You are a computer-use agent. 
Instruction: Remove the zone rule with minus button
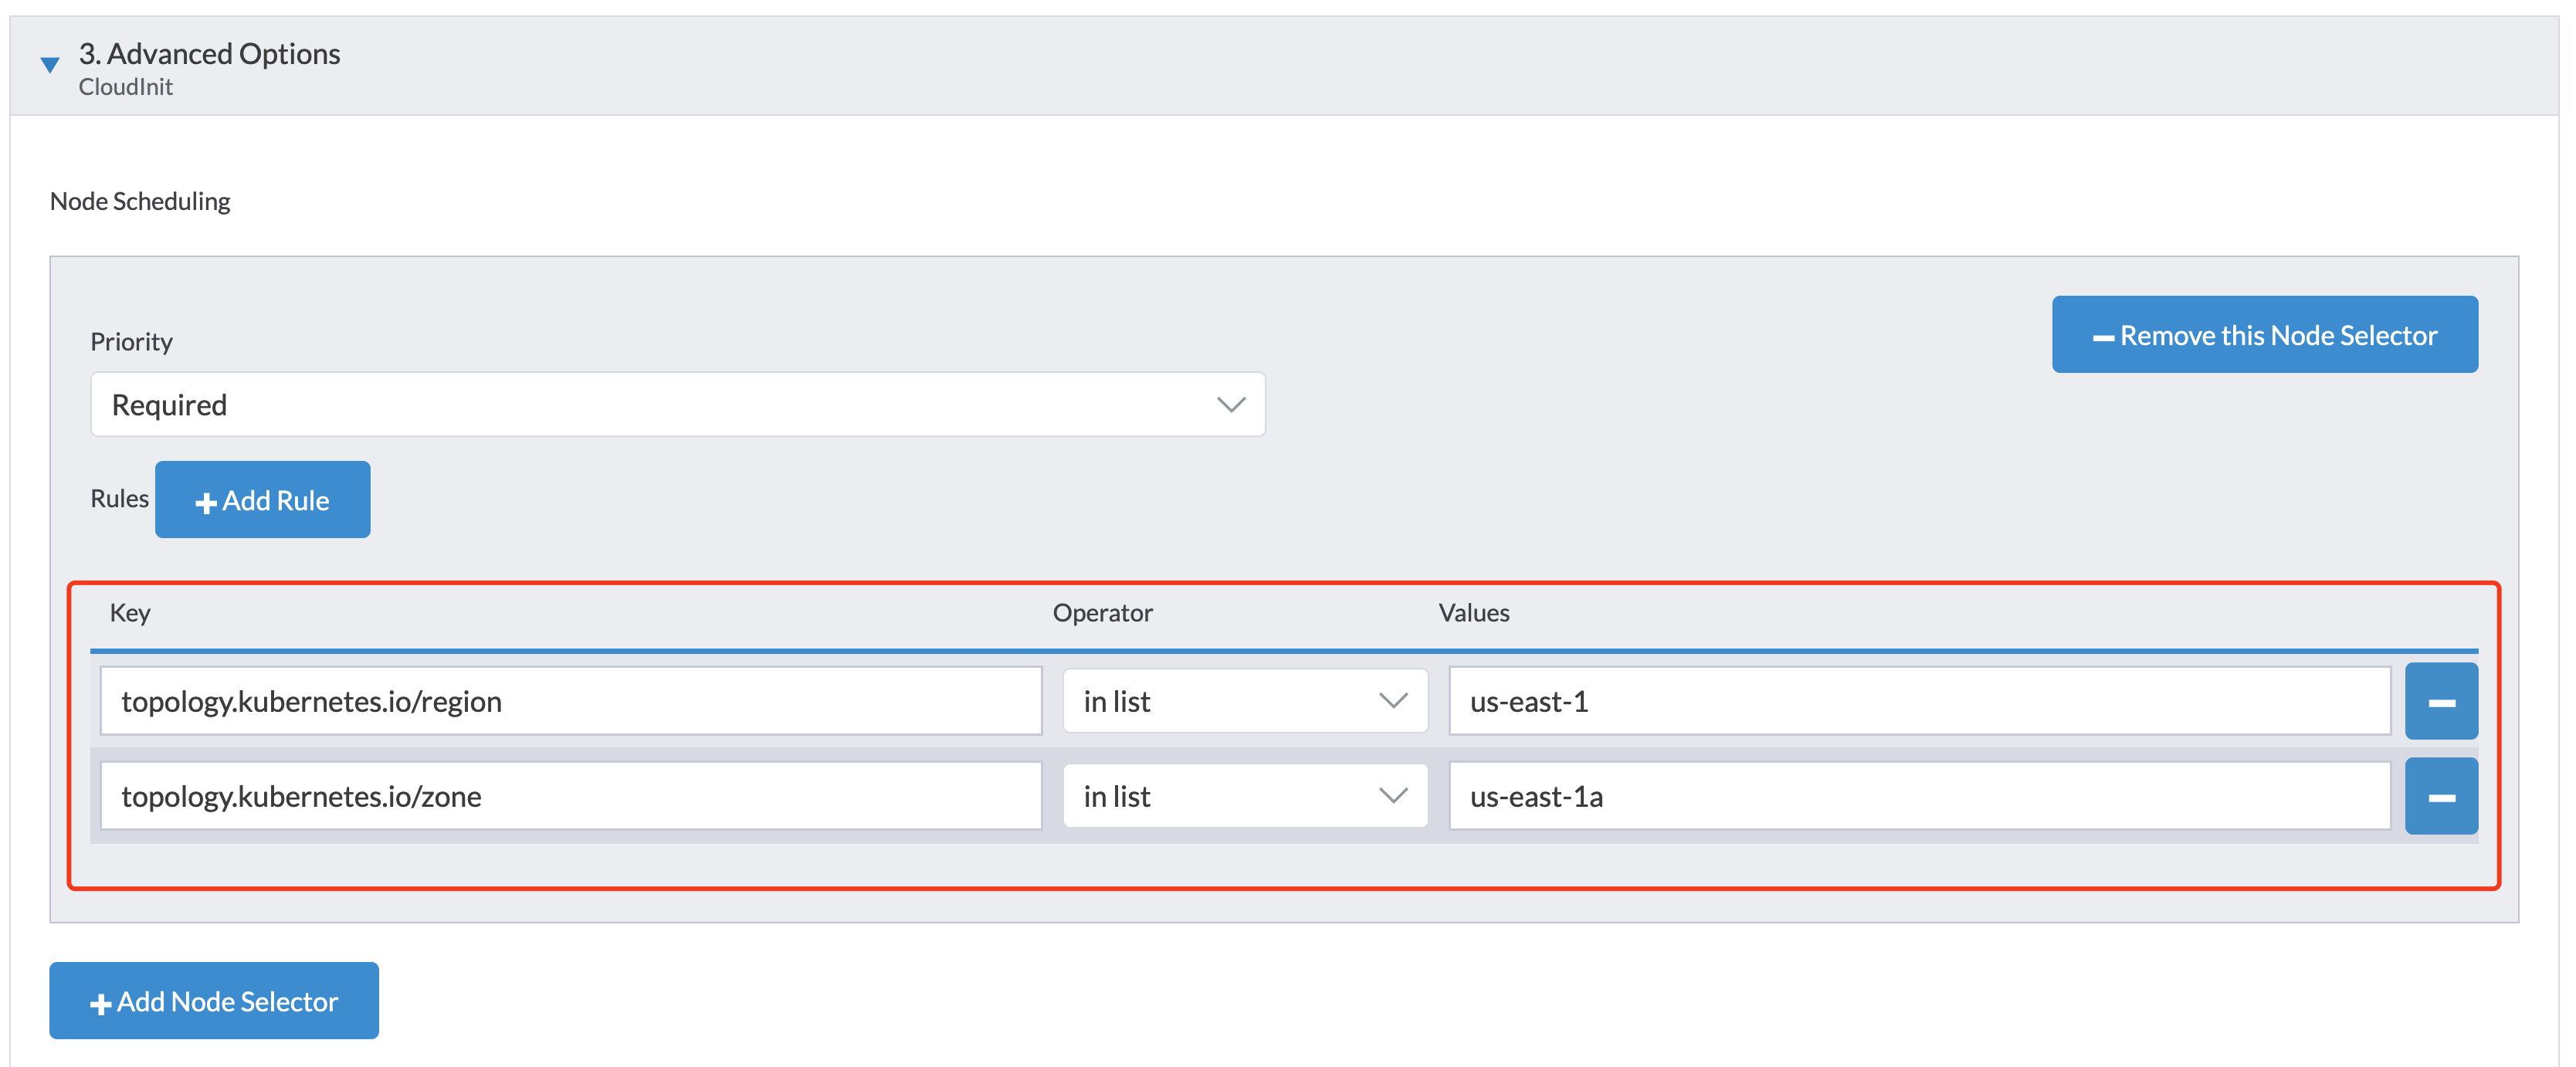[2440, 796]
